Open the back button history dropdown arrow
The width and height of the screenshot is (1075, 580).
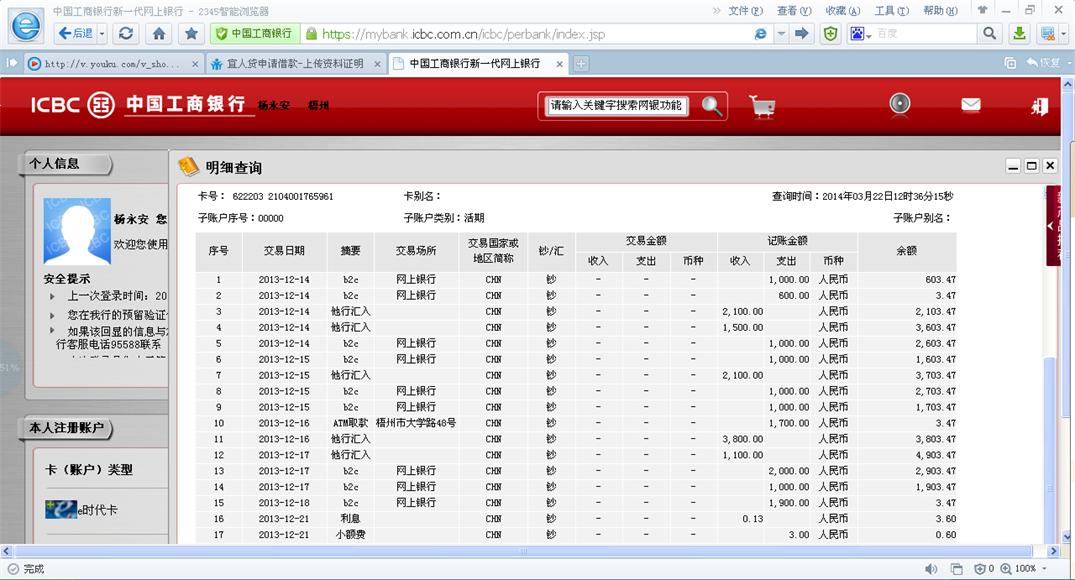101,33
